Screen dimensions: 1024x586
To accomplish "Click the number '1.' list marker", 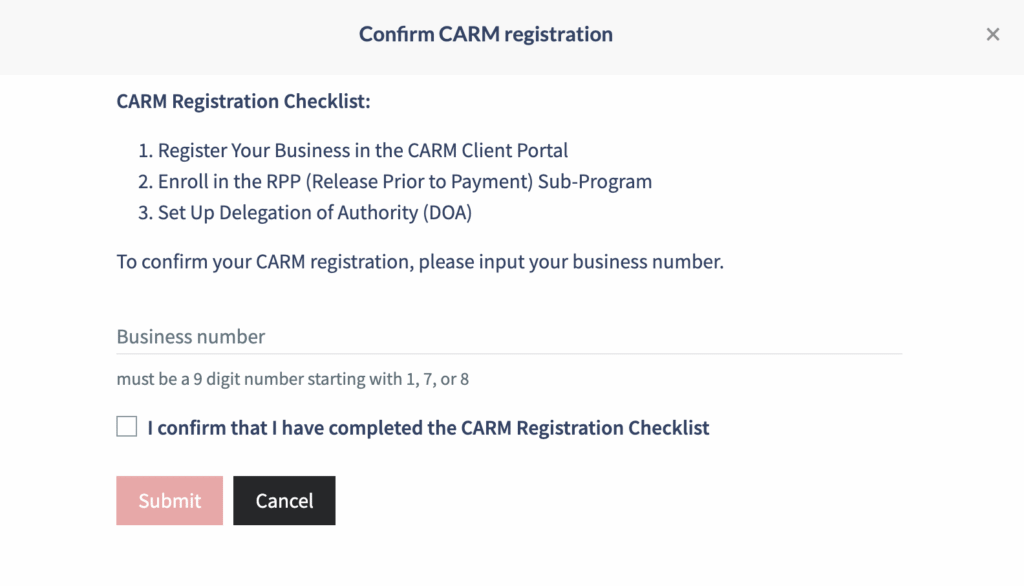I will (145, 151).
